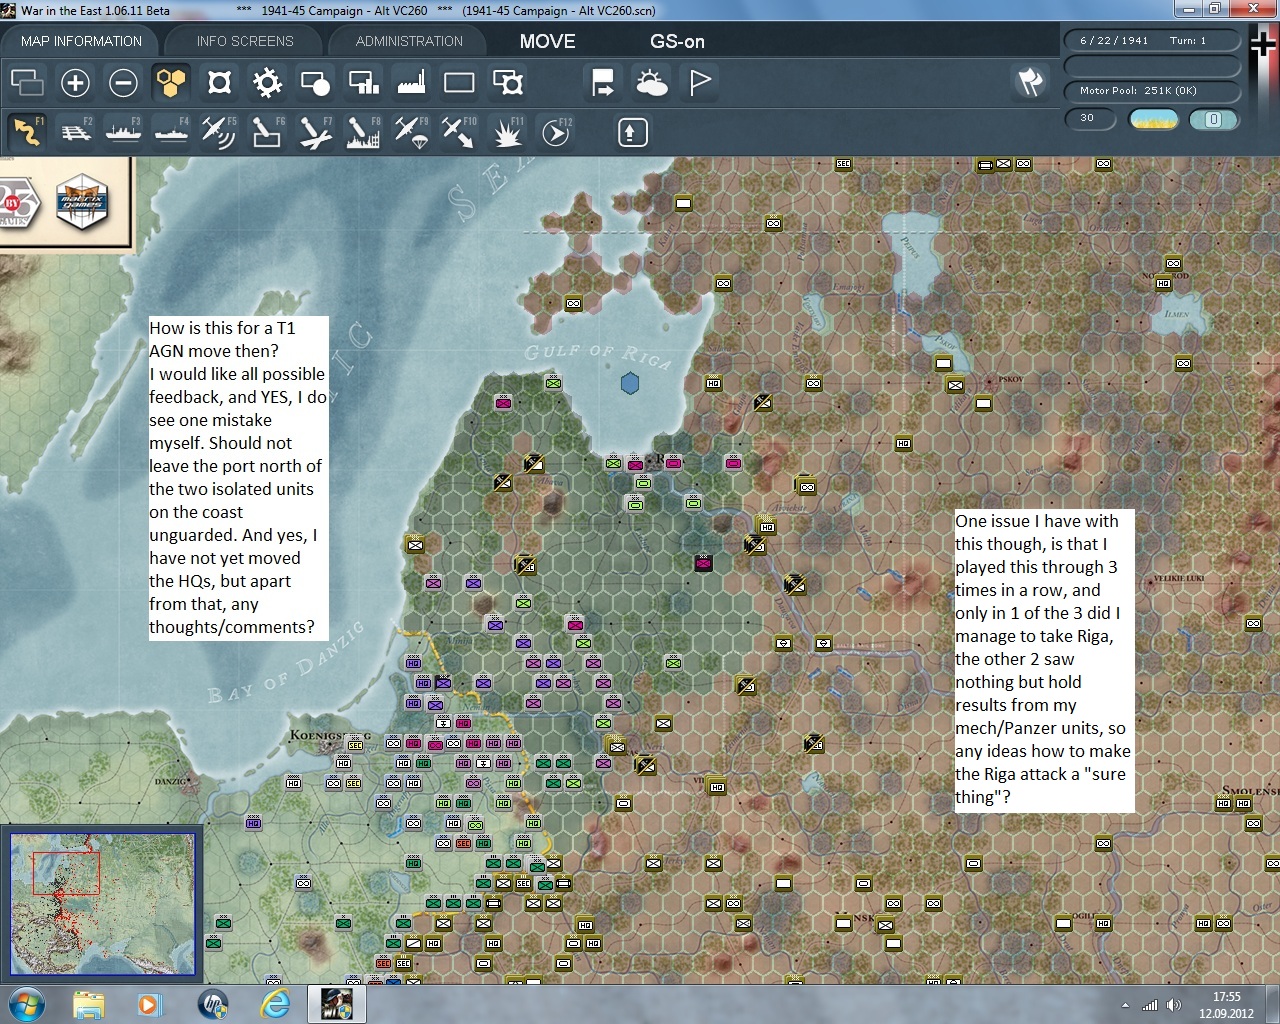This screenshot has width=1280, height=1024.
Task: Click the F12 end turn icon
Action: 555,131
